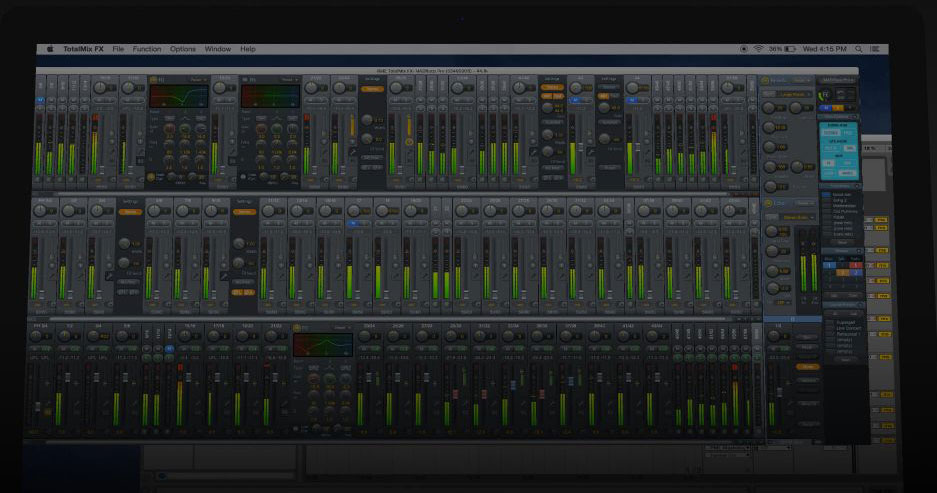Open the Help menu
937x493 pixels.
(x=247, y=49)
